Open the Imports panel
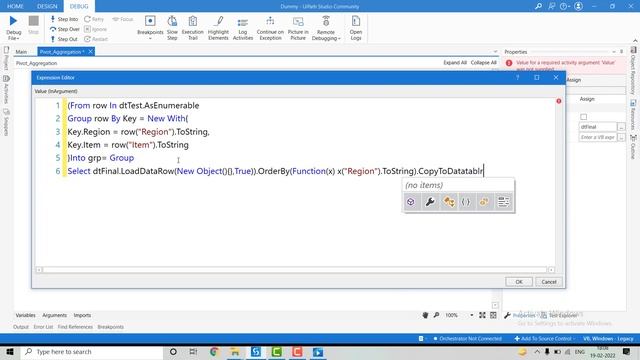The width and height of the screenshot is (640, 360). coord(82,316)
